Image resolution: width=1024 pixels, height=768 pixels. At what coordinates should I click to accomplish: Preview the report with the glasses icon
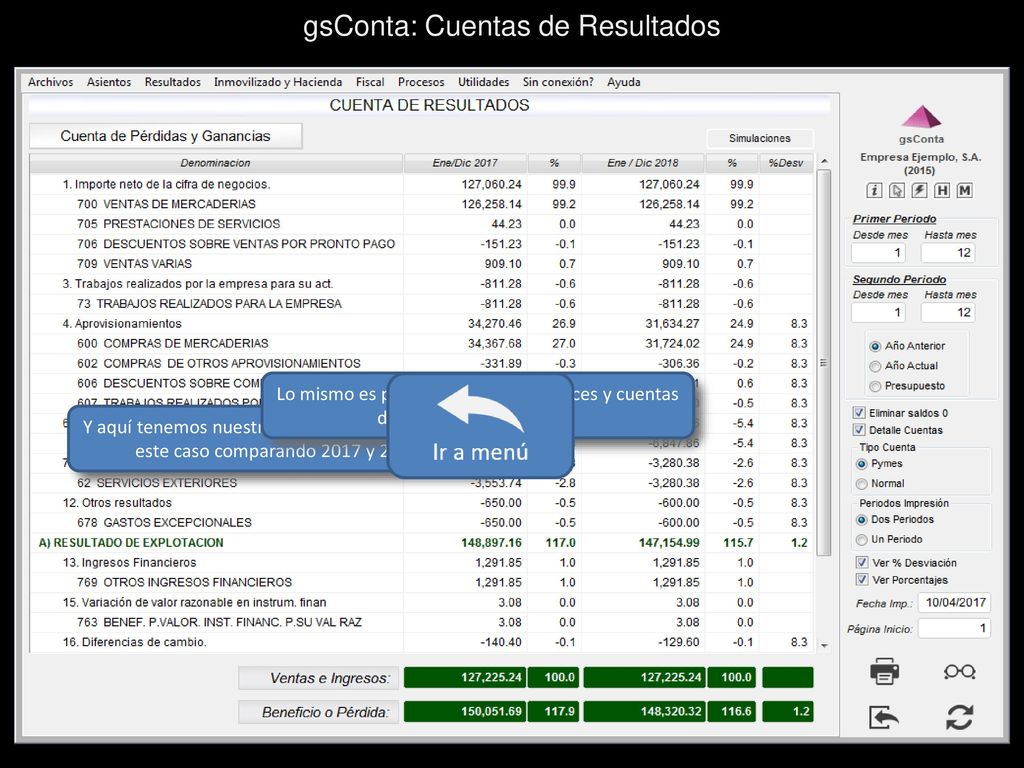click(x=959, y=671)
